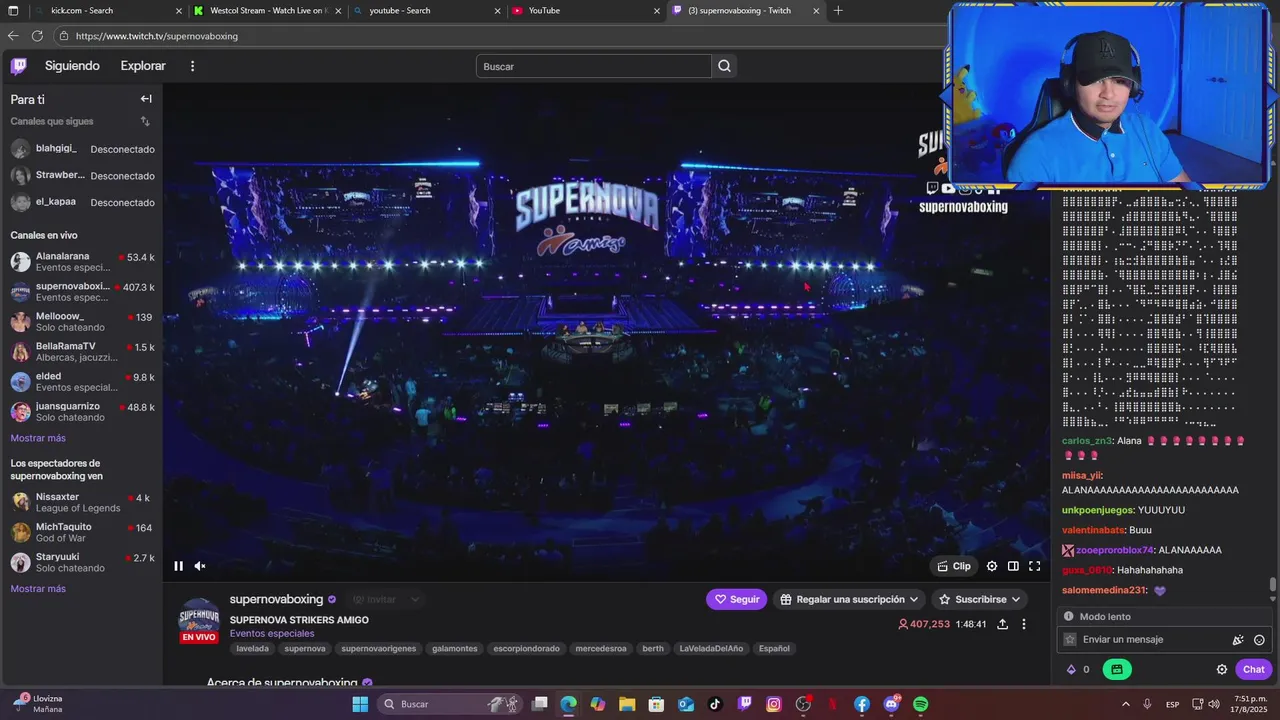Open MichTaquito God of War channel
Screen dimensions: 1280x720
[81, 532]
